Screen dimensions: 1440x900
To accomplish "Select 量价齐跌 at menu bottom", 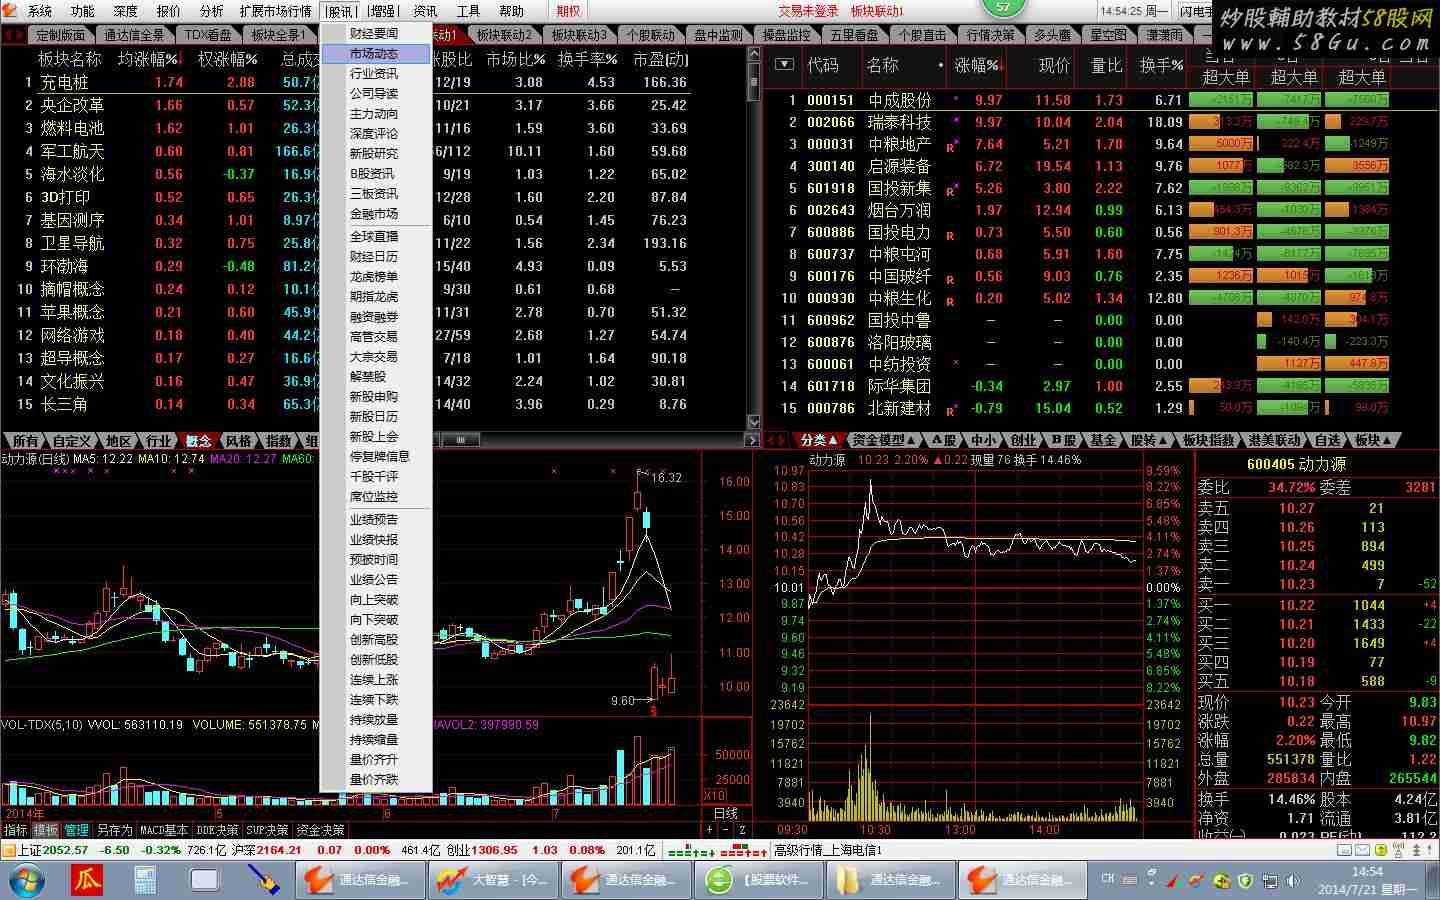I will (x=375, y=780).
